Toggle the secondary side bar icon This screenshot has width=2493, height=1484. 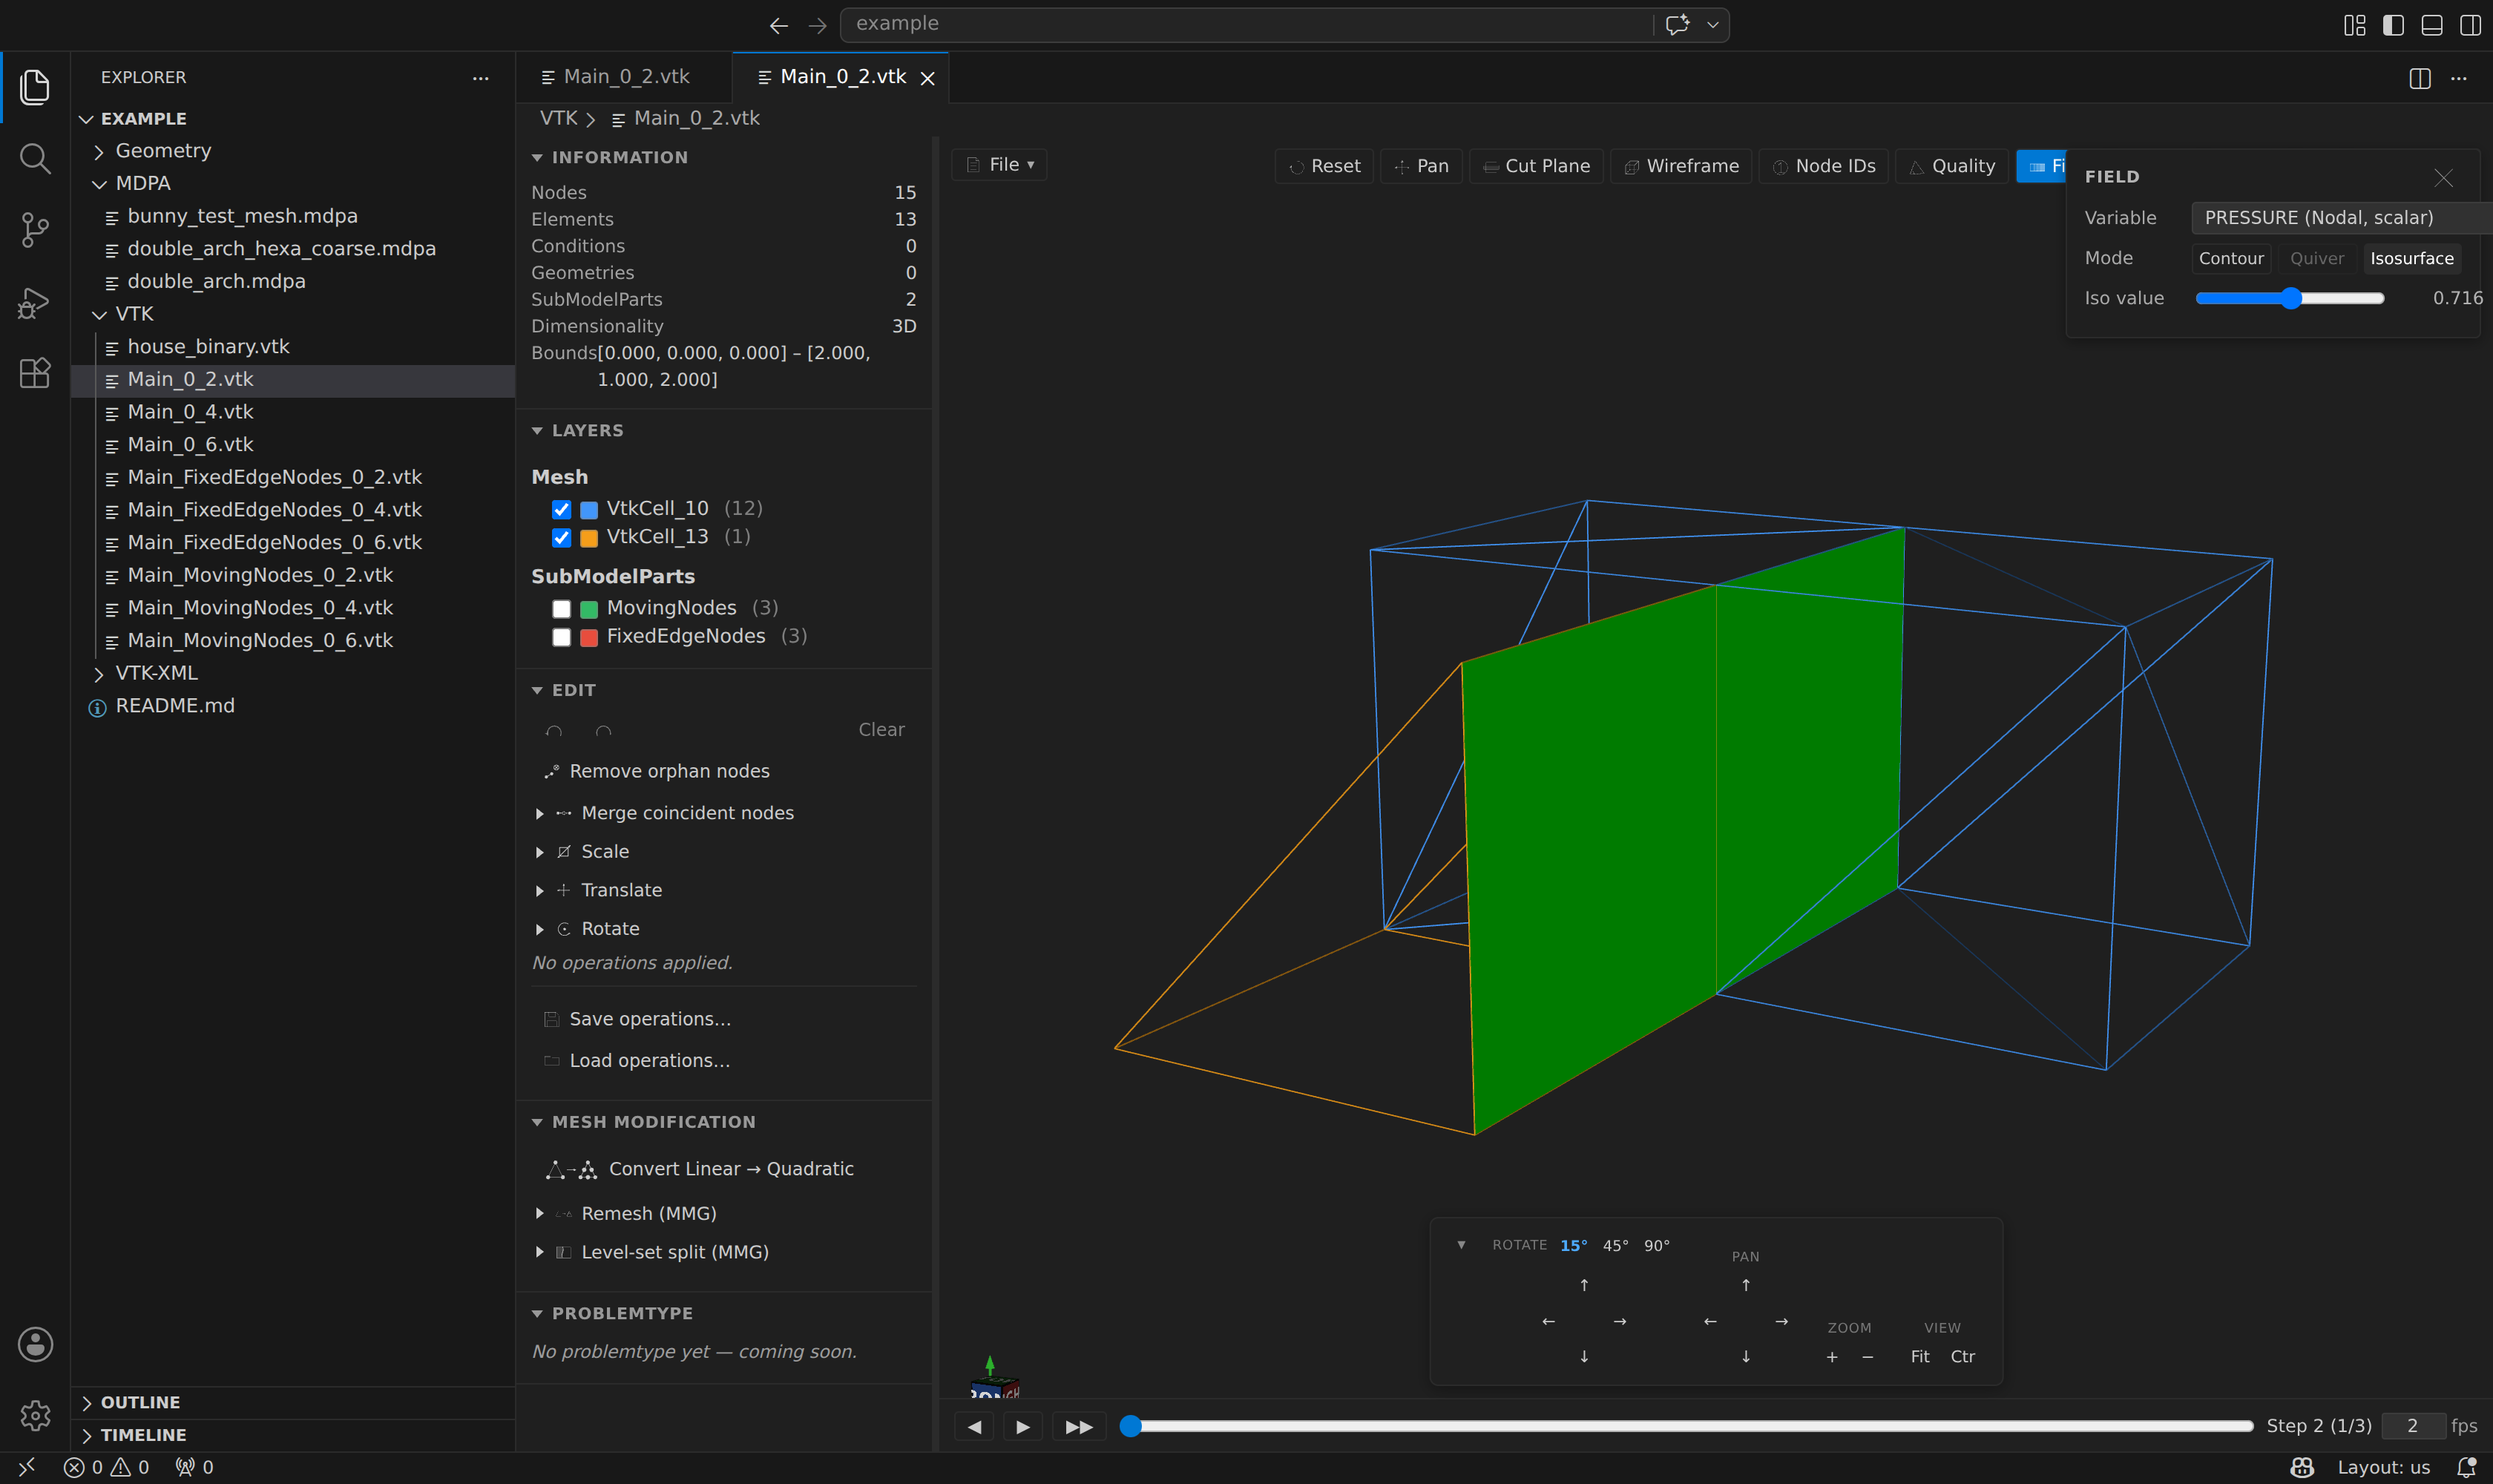2470,25
